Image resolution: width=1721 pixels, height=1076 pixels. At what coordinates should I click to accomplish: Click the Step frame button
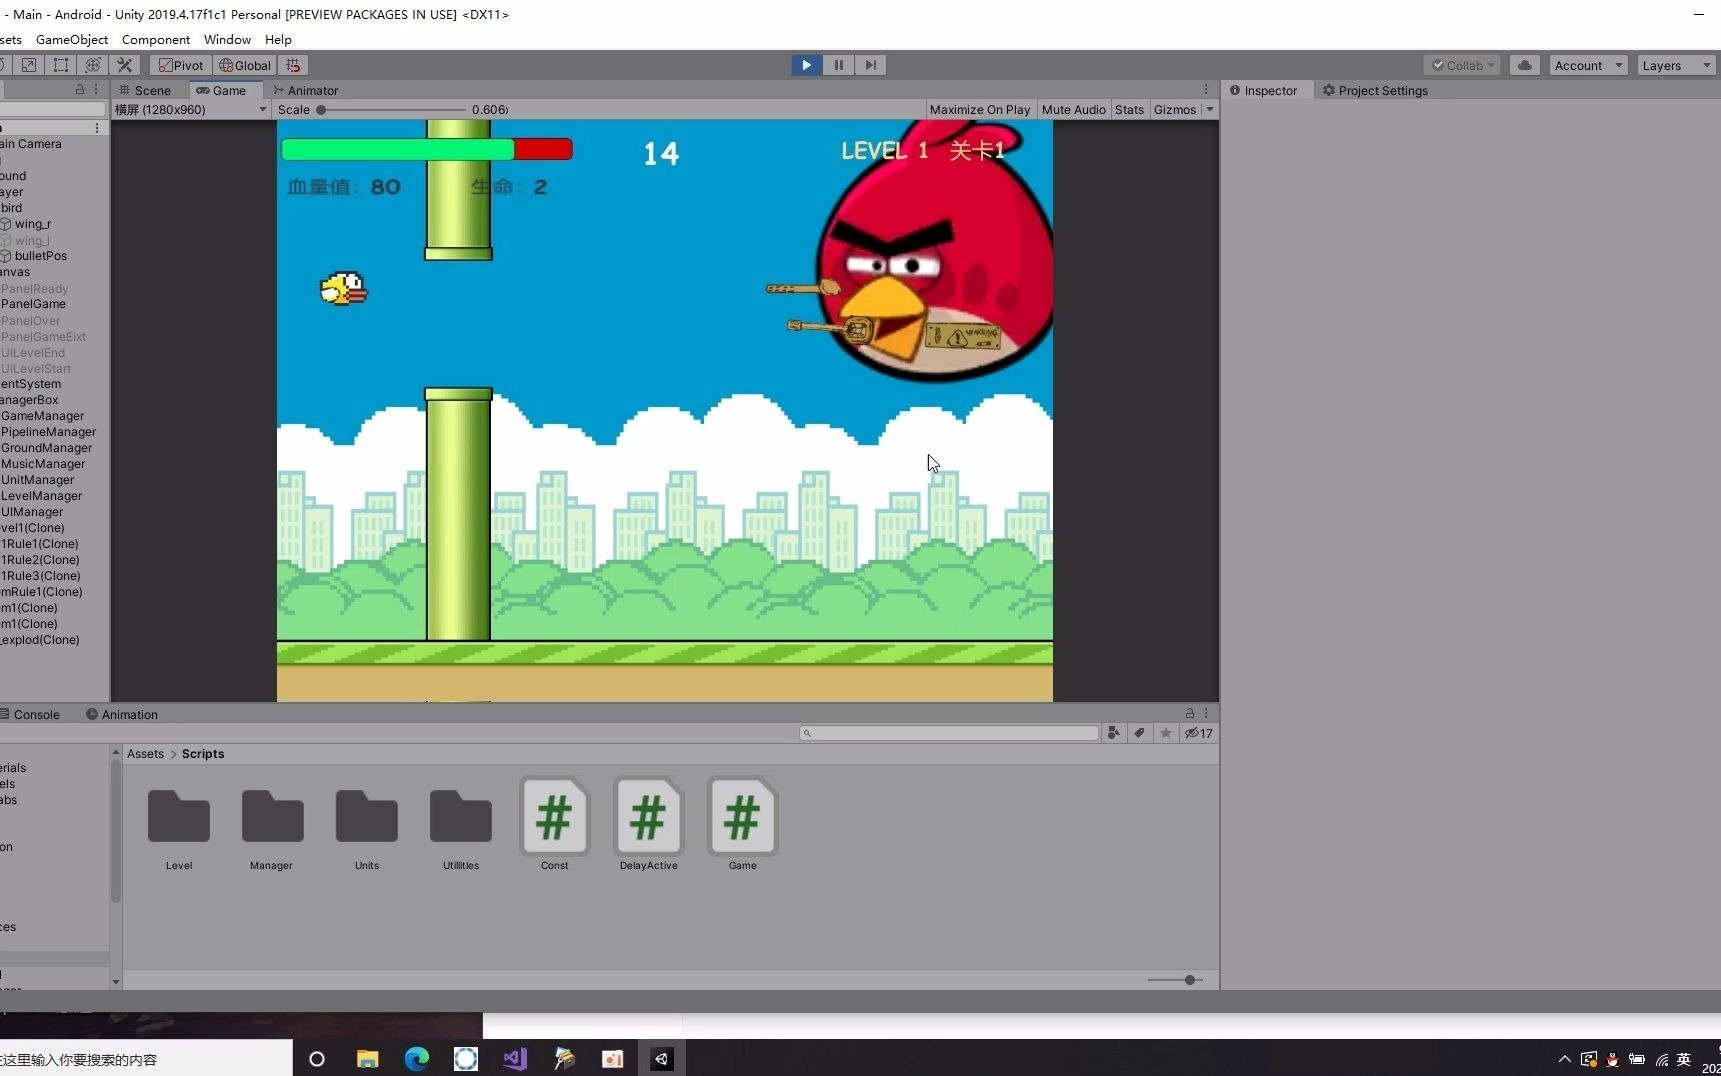870,65
